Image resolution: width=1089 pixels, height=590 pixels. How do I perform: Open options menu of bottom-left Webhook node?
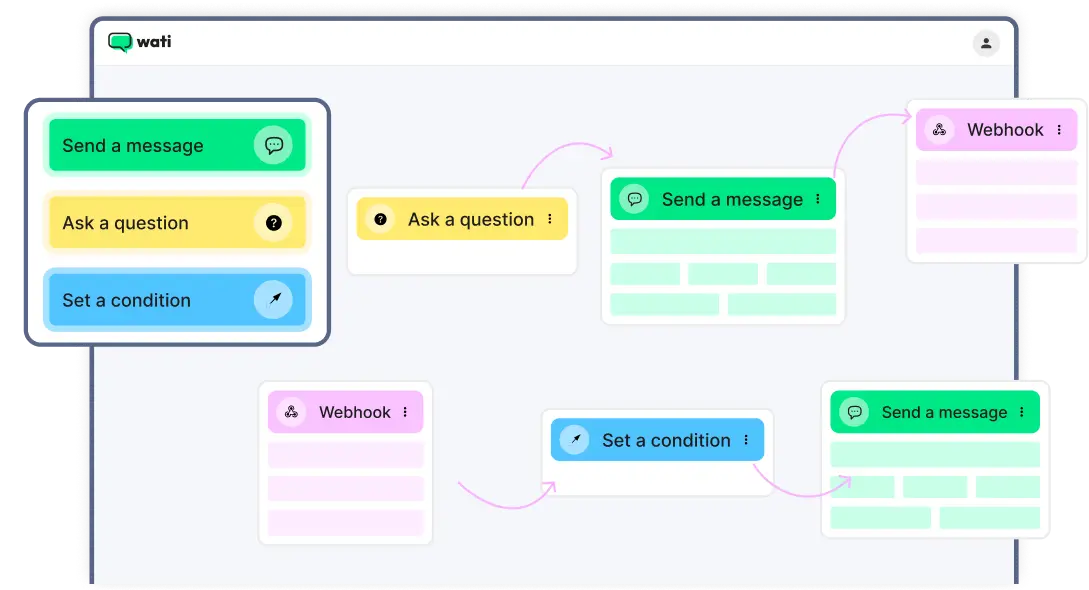point(406,412)
